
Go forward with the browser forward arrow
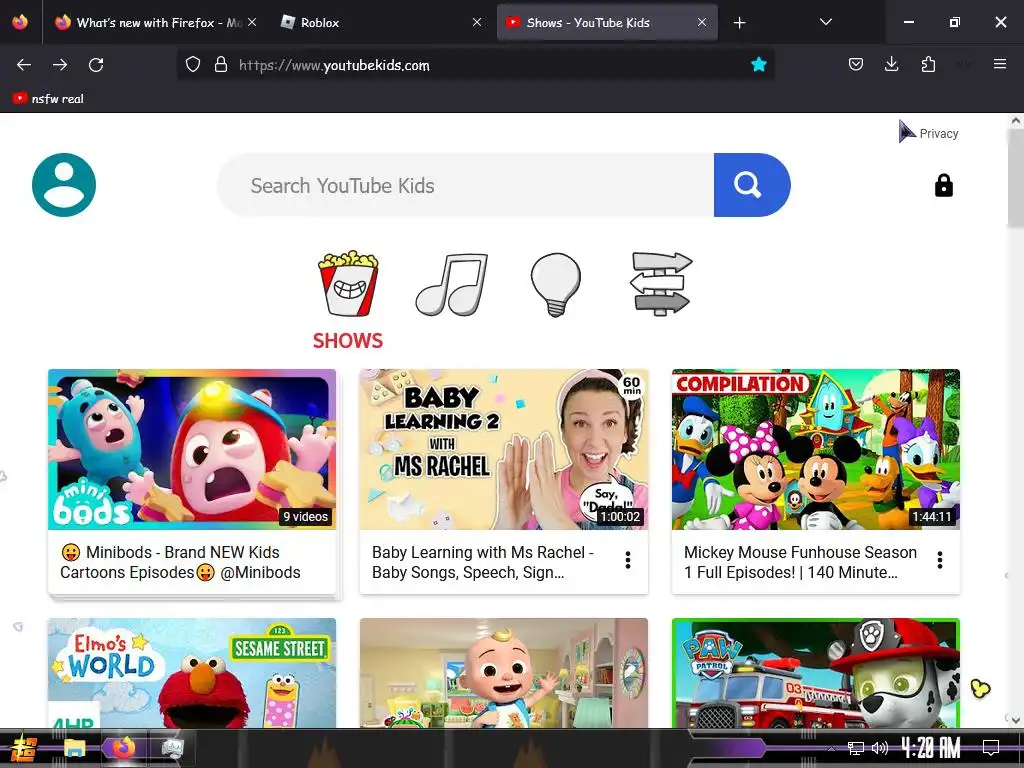(60, 65)
